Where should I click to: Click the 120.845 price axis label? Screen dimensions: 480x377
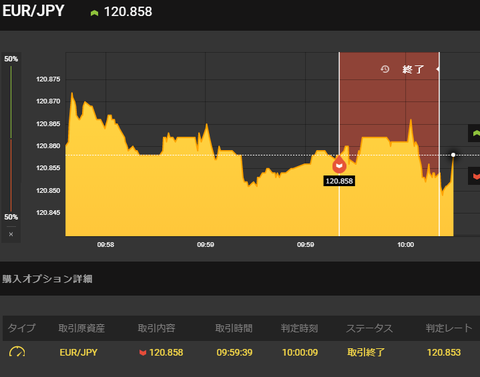coord(48,213)
